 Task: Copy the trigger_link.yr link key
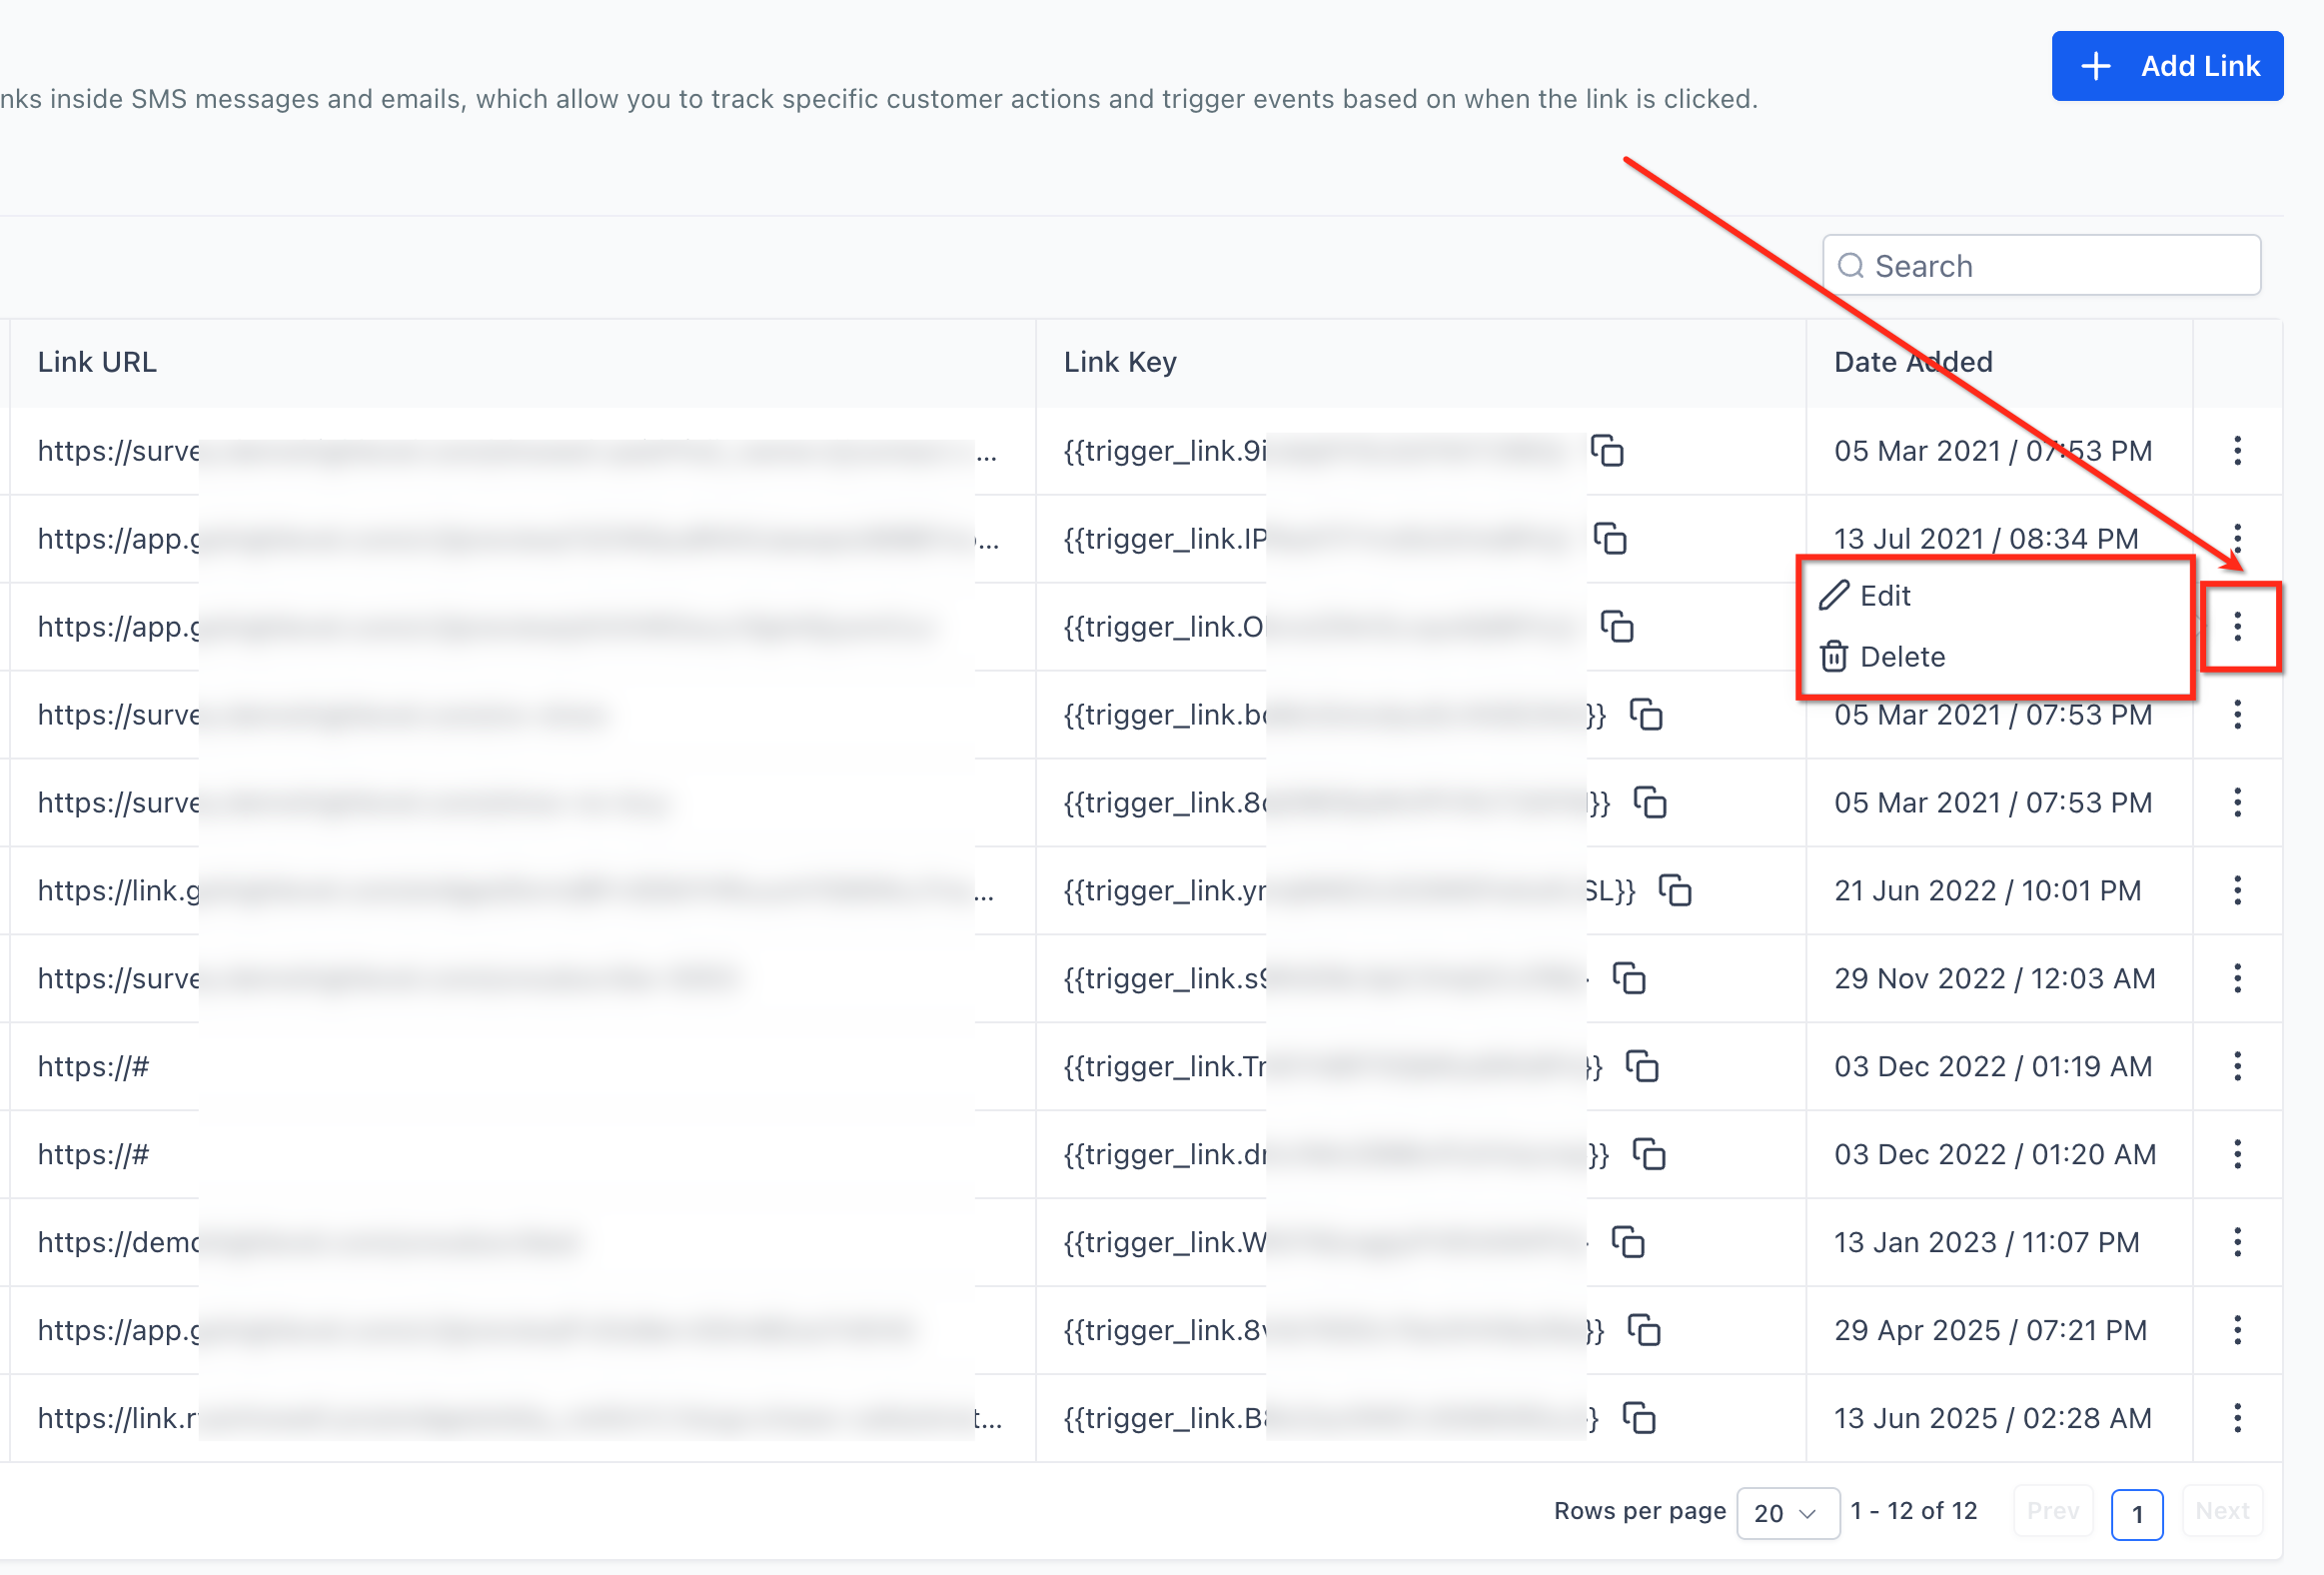[x=1675, y=890]
